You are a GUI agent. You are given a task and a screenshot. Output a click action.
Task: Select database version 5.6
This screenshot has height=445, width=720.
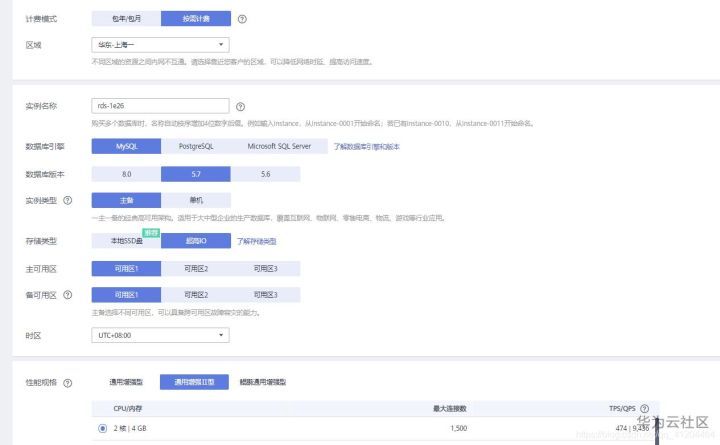click(265, 174)
